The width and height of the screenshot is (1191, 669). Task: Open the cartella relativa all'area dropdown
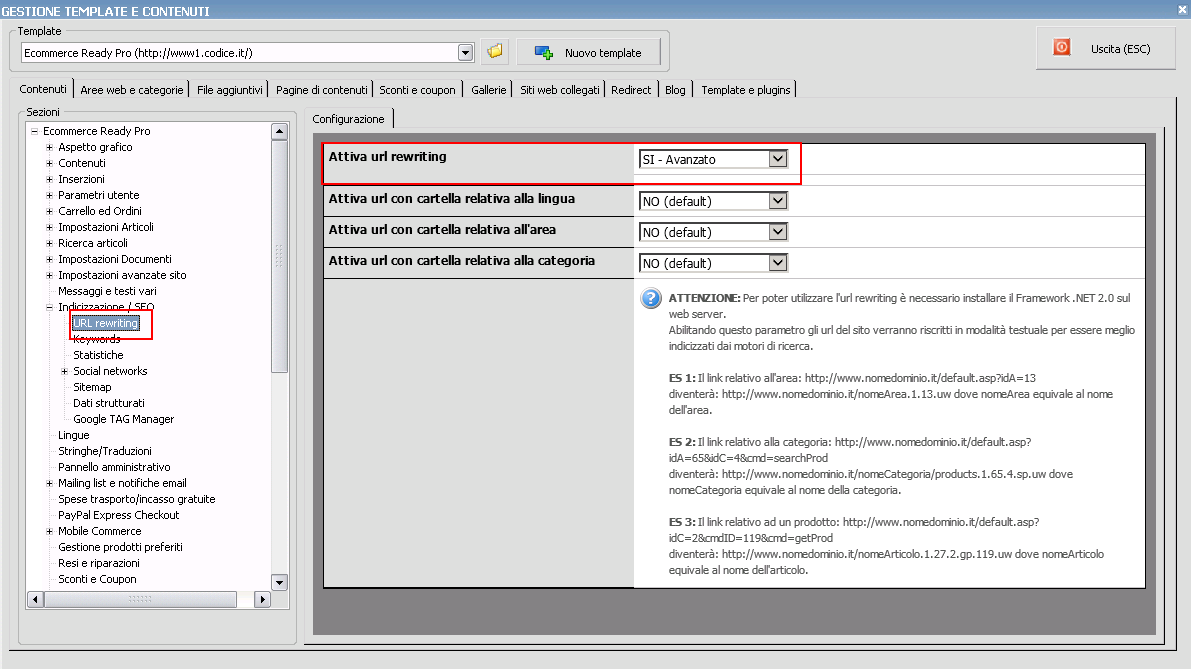[x=778, y=232]
